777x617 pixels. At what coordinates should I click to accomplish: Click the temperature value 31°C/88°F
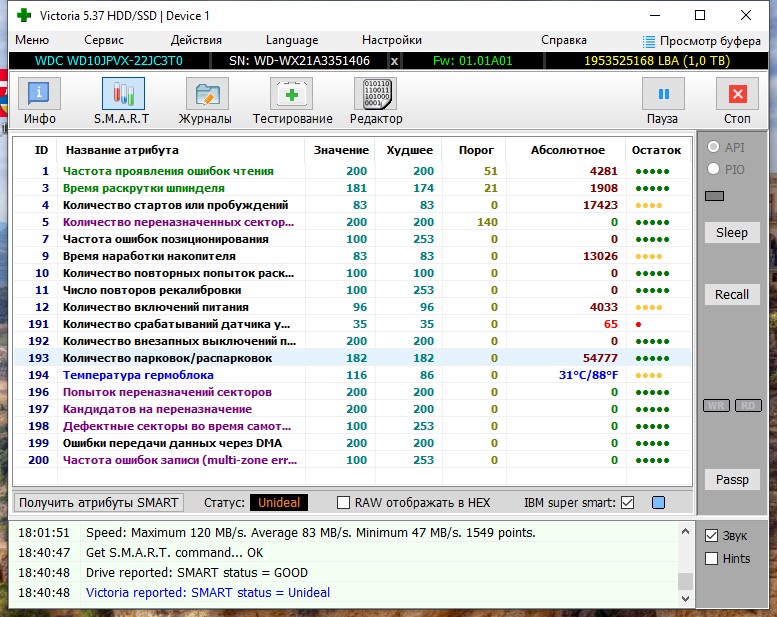tap(588, 375)
